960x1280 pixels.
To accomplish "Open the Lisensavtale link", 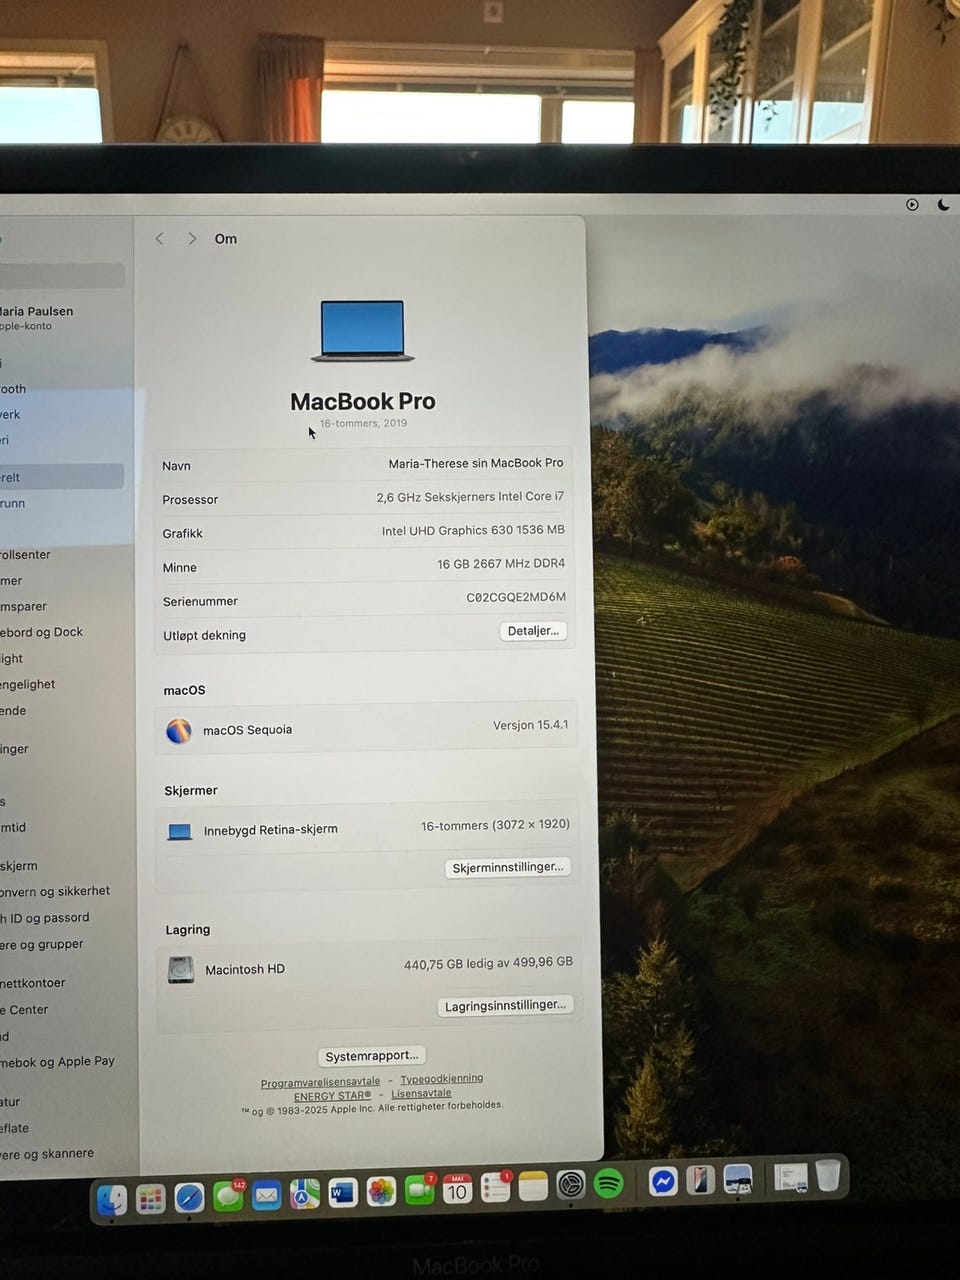I will pyautogui.click(x=421, y=1093).
